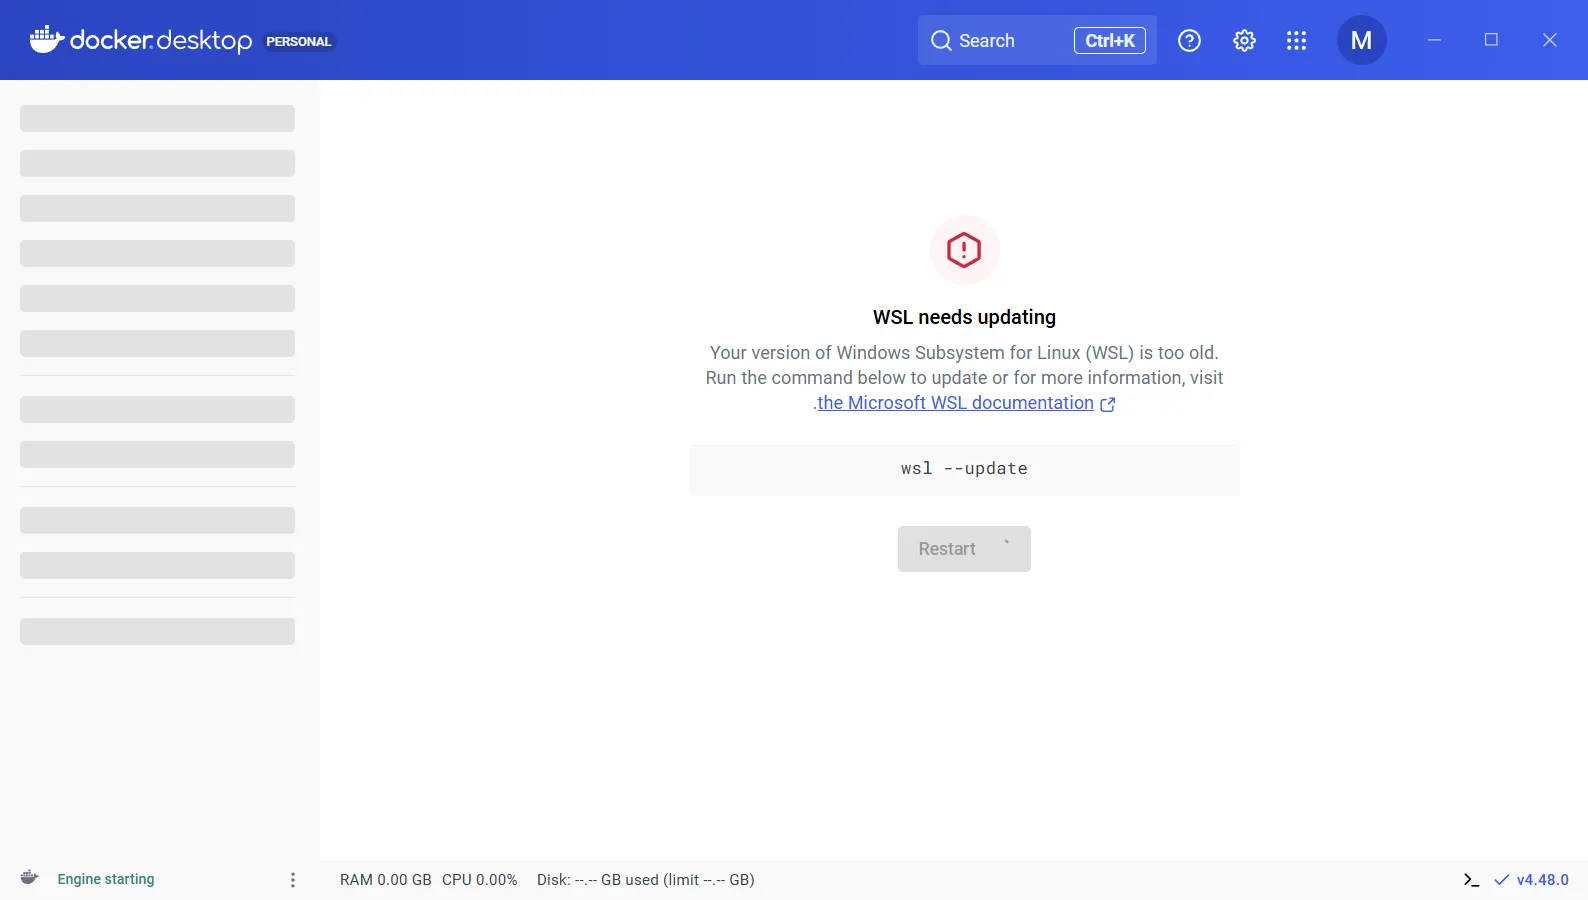Viewport: 1588px width, 900px height.
Task: Open the terminal icon in status bar
Action: (1471, 880)
